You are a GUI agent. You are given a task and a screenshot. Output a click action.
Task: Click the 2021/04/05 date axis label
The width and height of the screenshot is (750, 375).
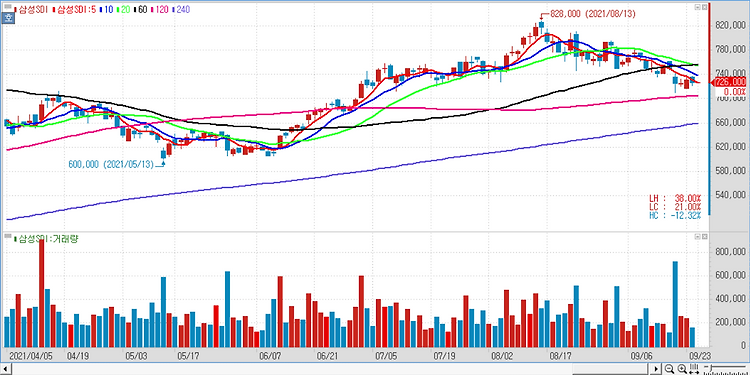point(31,356)
